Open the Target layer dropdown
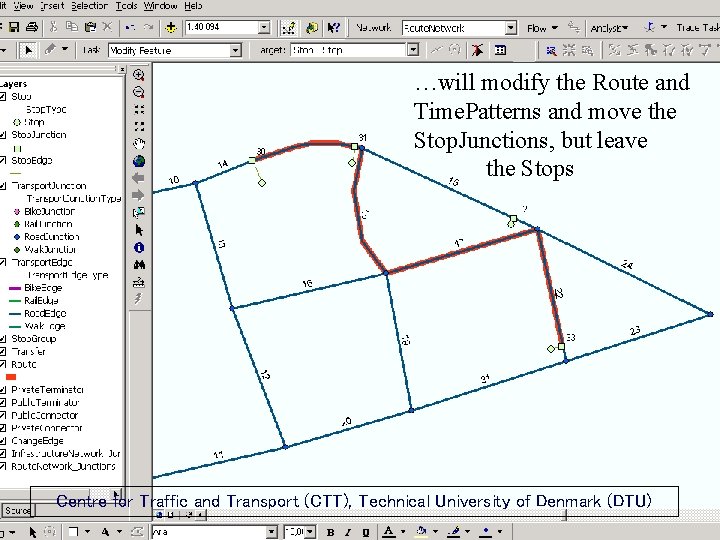The height and width of the screenshot is (540, 720). tap(413, 50)
